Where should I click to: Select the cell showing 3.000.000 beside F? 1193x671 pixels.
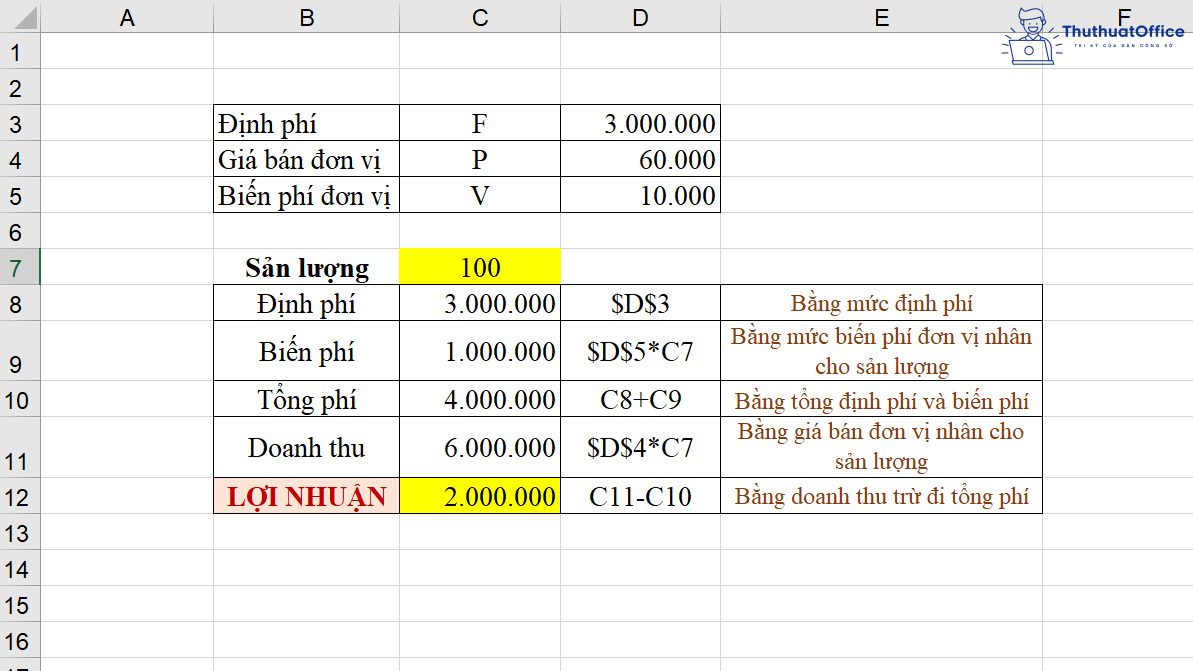pos(640,123)
